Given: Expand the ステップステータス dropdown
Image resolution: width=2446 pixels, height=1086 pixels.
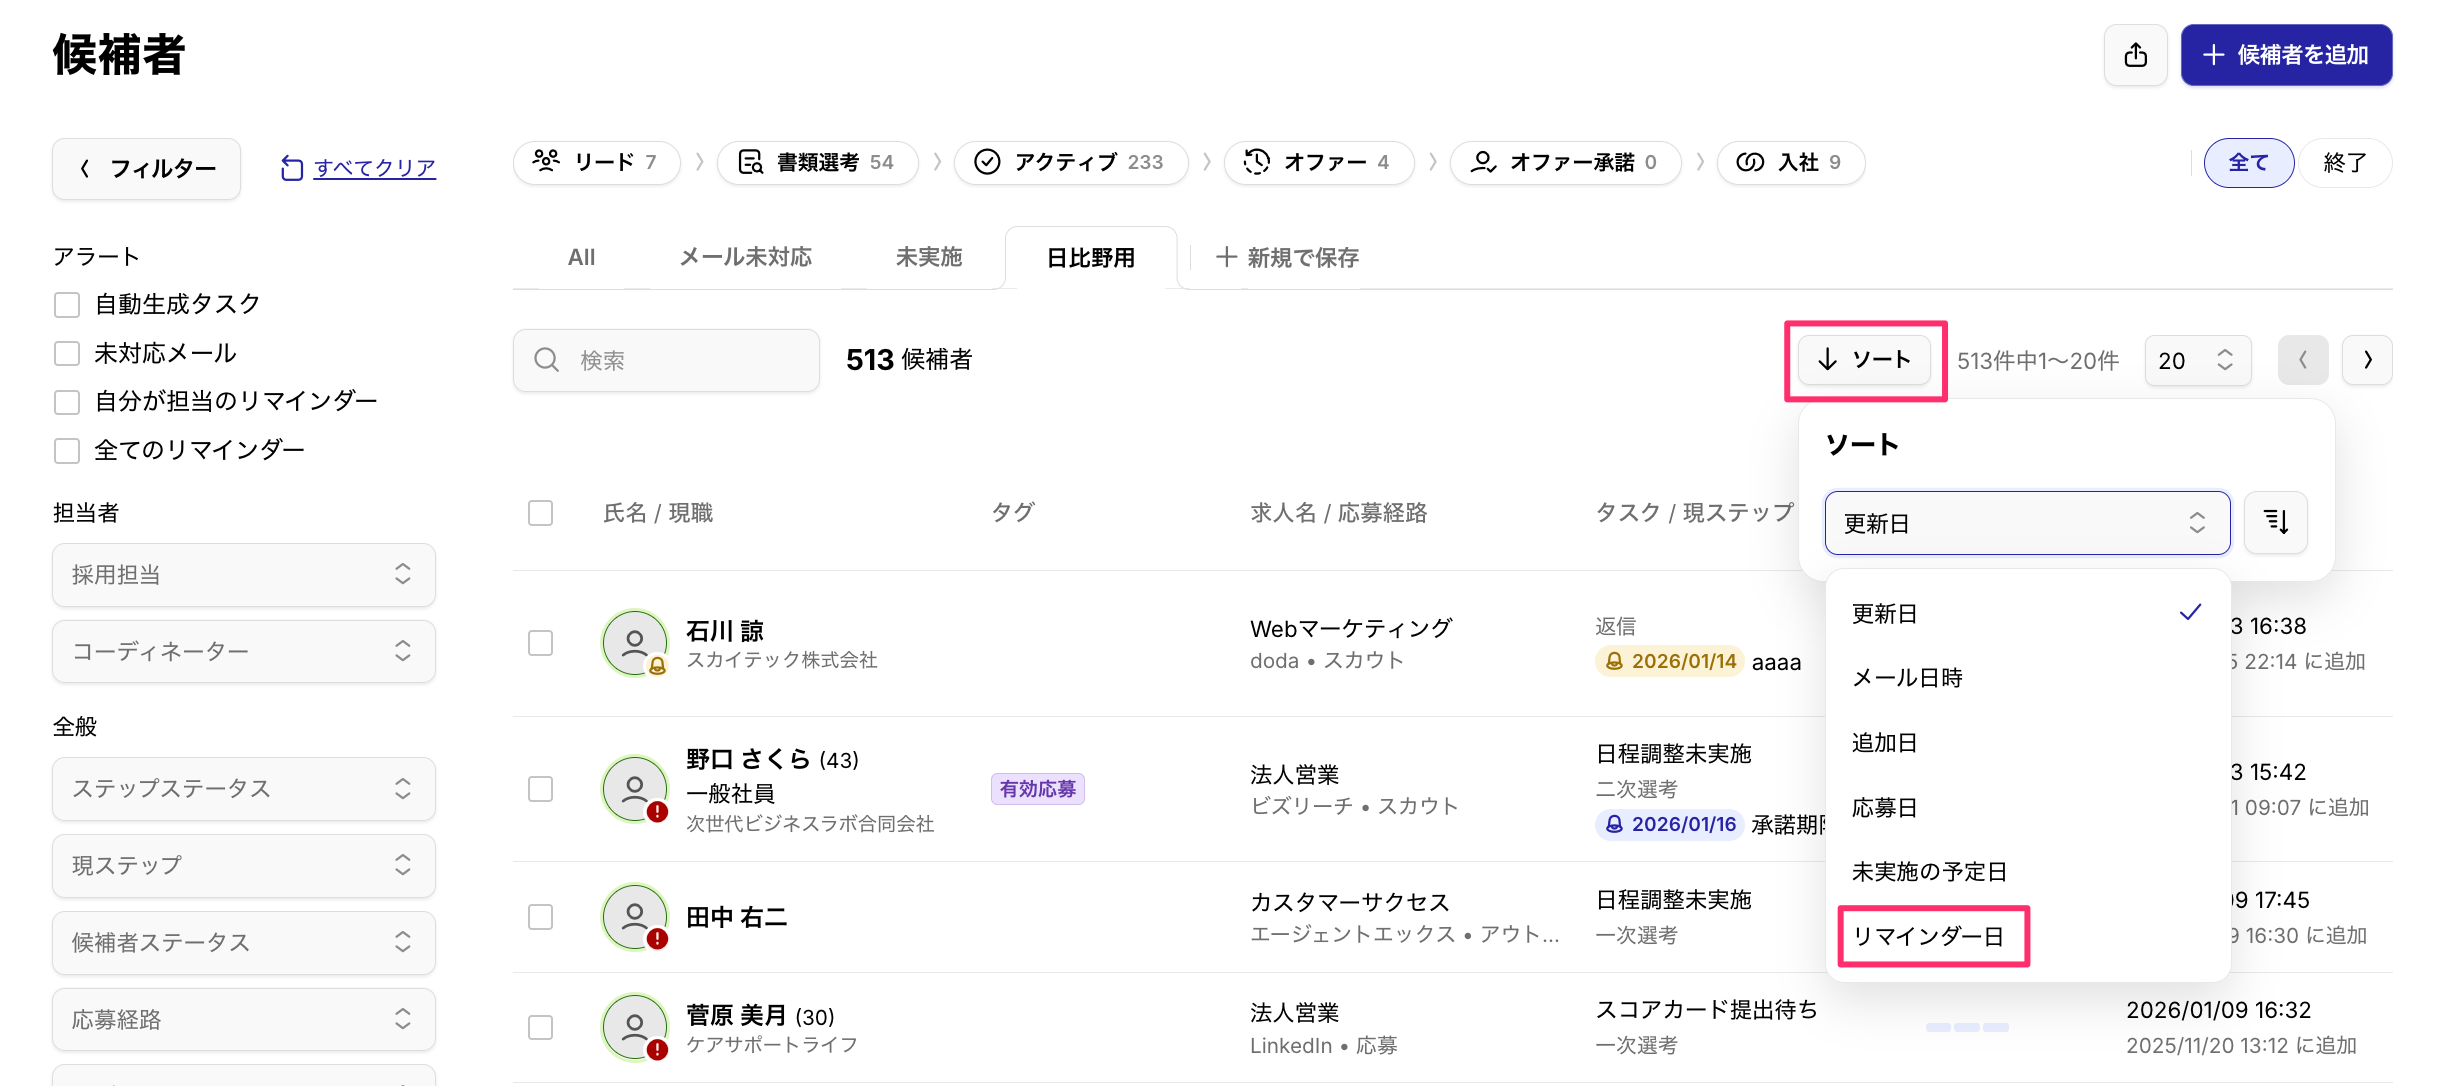Looking at the screenshot, I should tap(243, 788).
